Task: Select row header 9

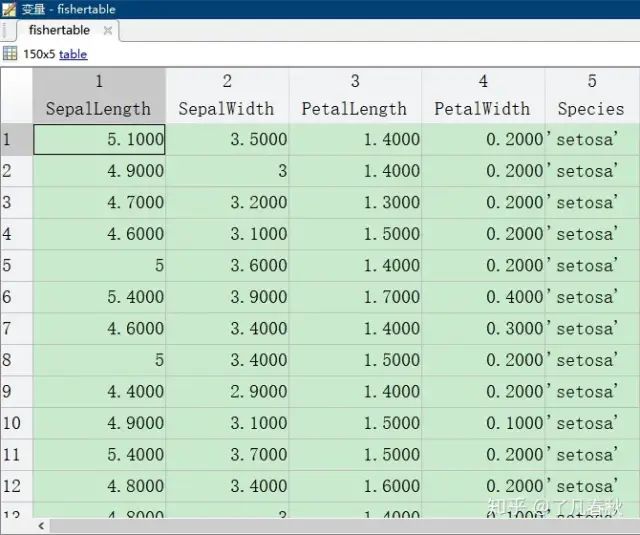Action: click(16, 392)
